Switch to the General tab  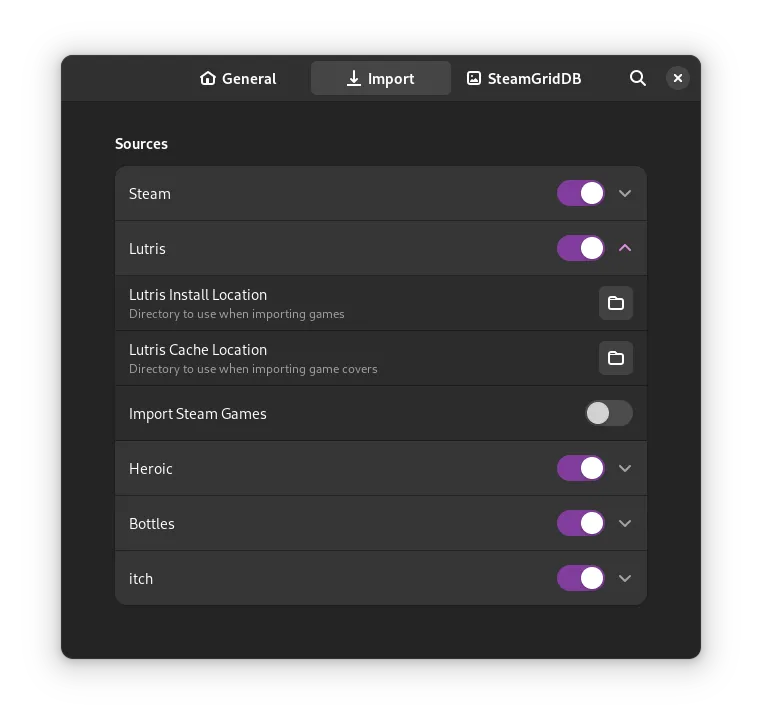tap(238, 78)
